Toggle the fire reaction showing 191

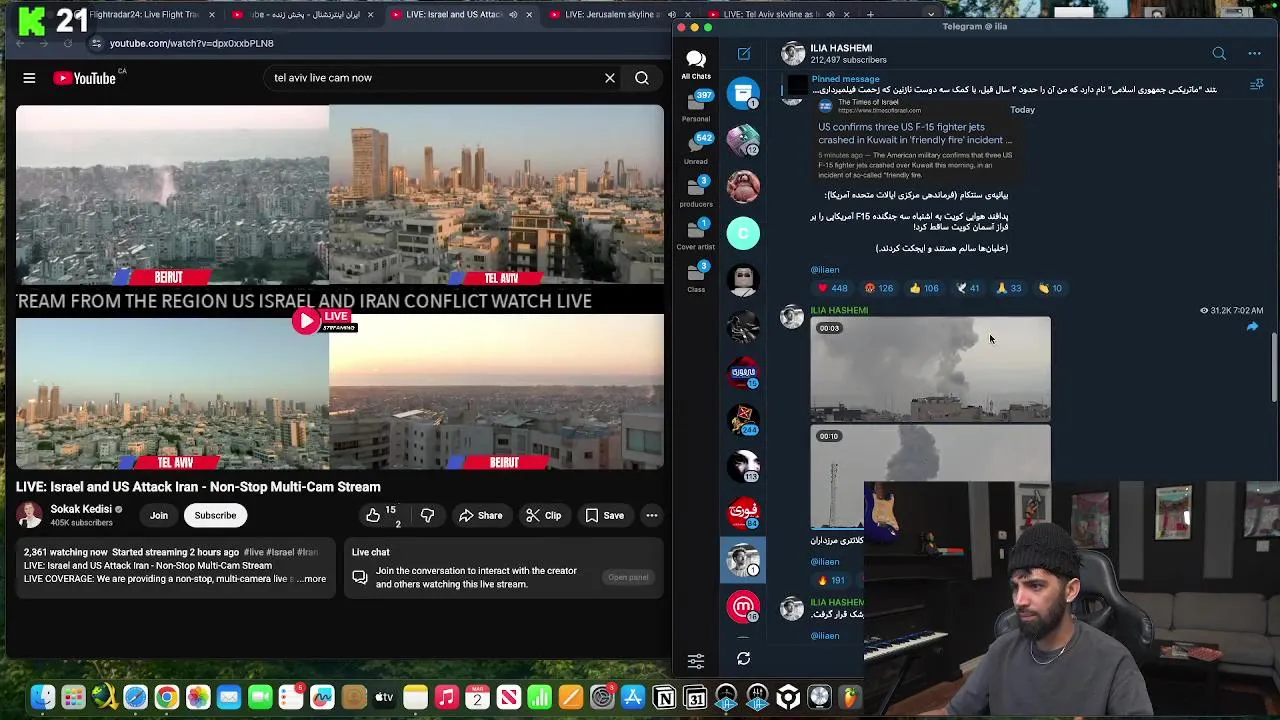[832, 580]
